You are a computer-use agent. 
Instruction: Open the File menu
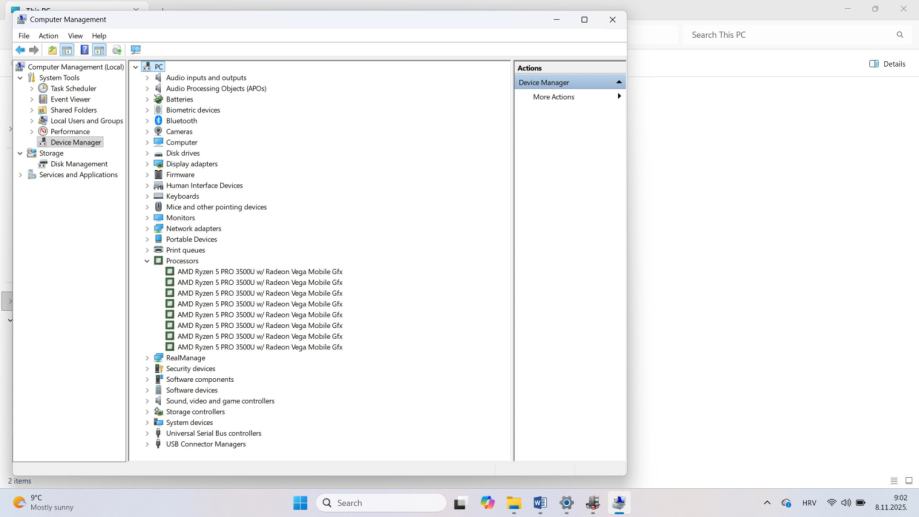[24, 36]
